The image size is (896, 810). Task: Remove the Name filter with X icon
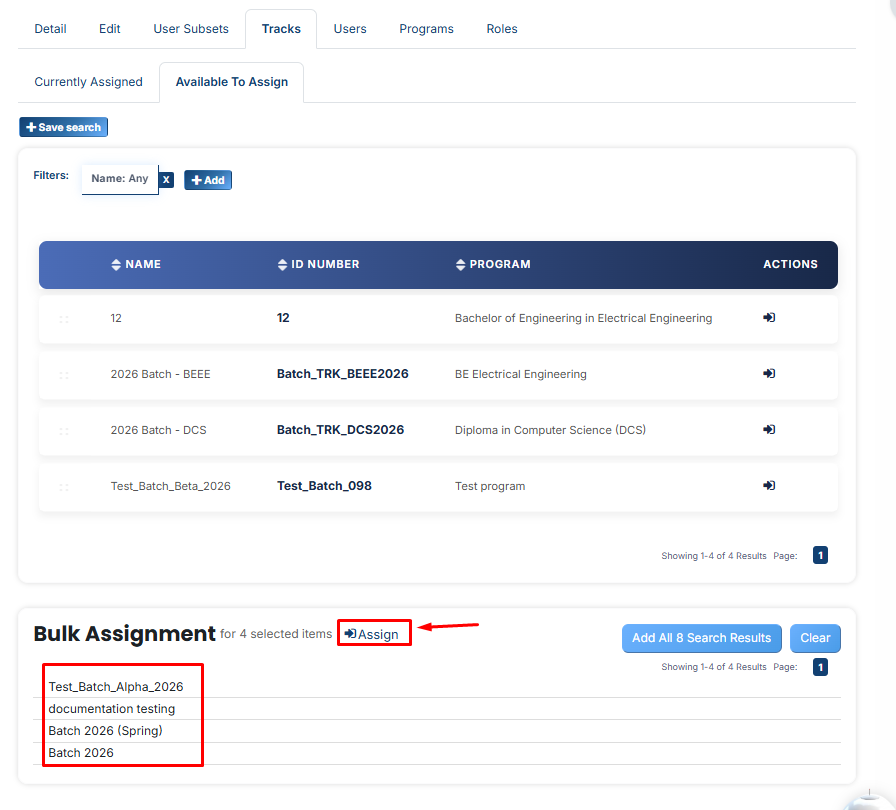pos(166,180)
